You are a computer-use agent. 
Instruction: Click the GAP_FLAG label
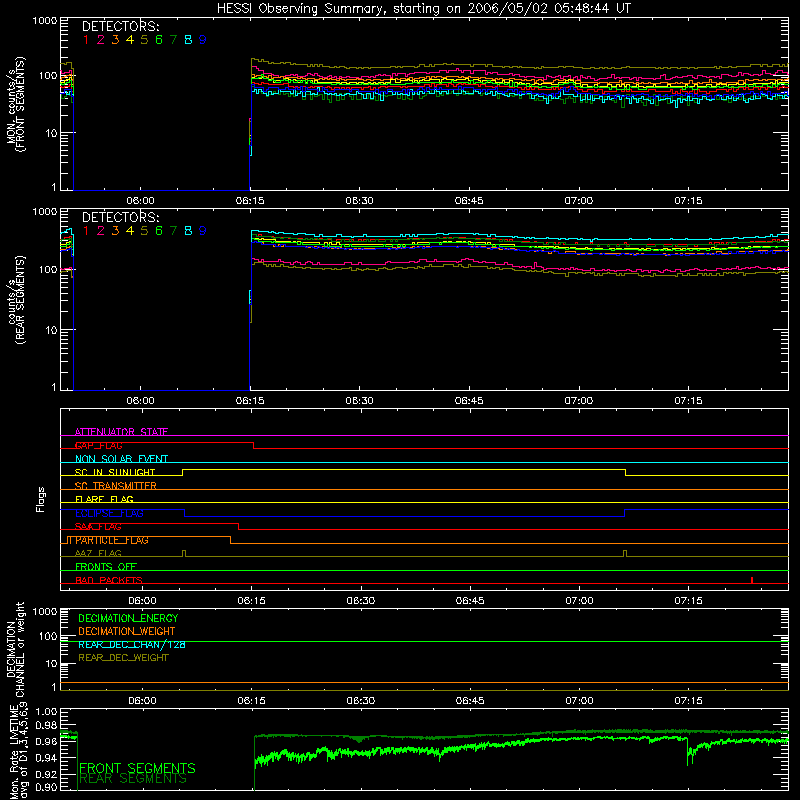coord(98,445)
